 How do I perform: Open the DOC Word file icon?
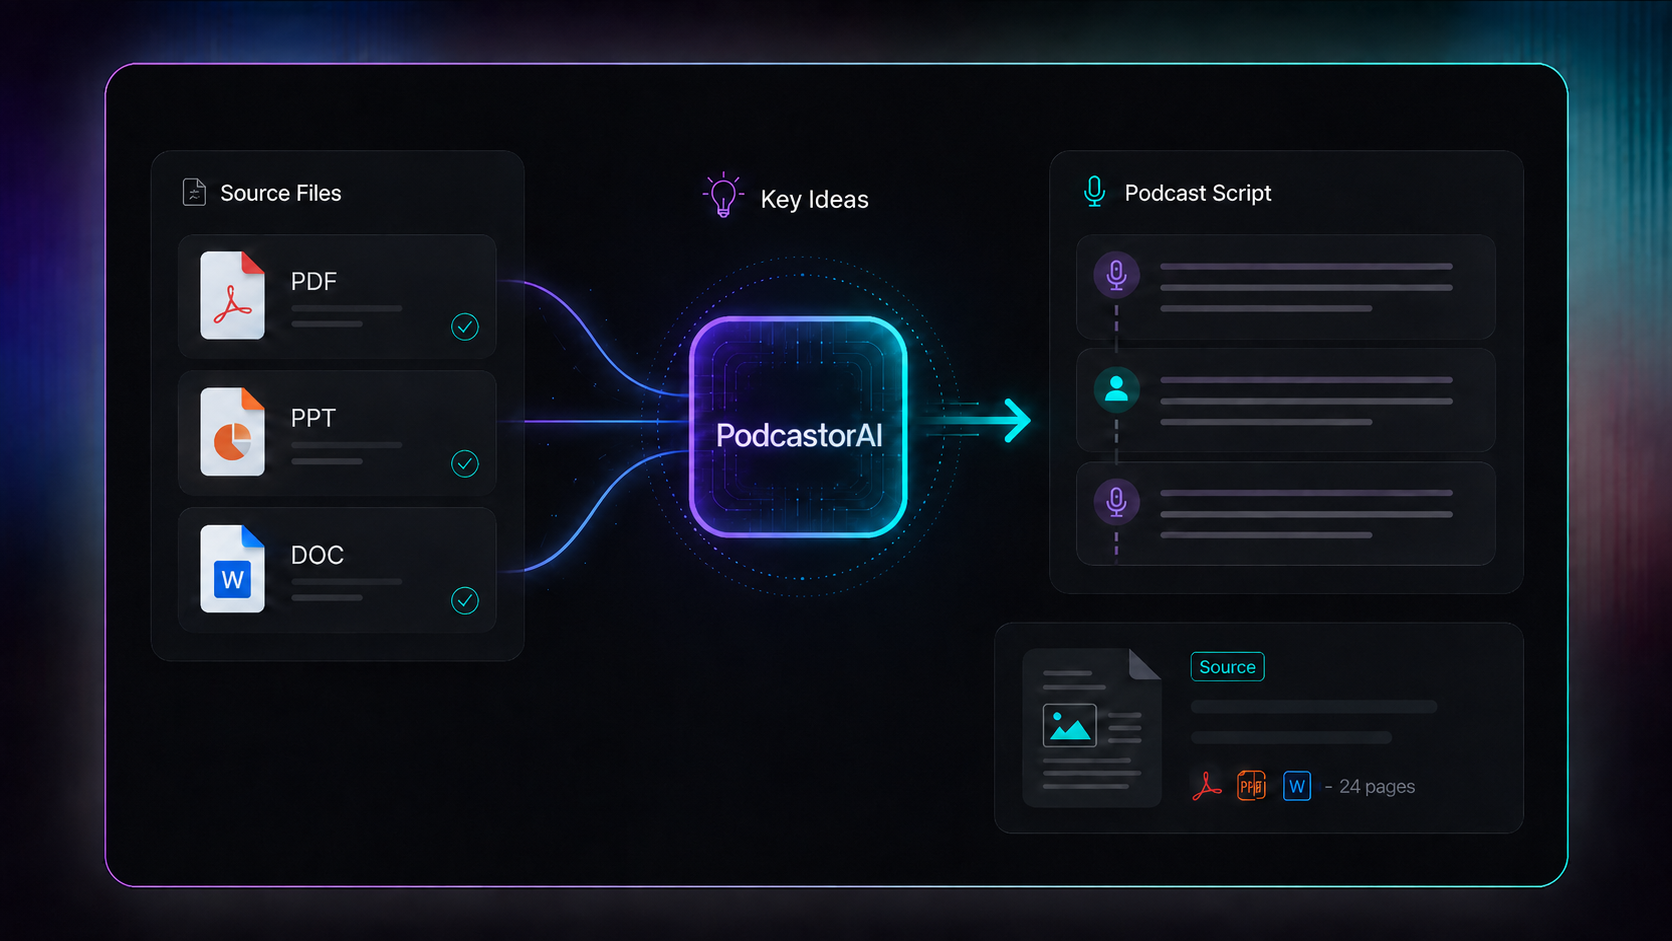[x=232, y=568]
